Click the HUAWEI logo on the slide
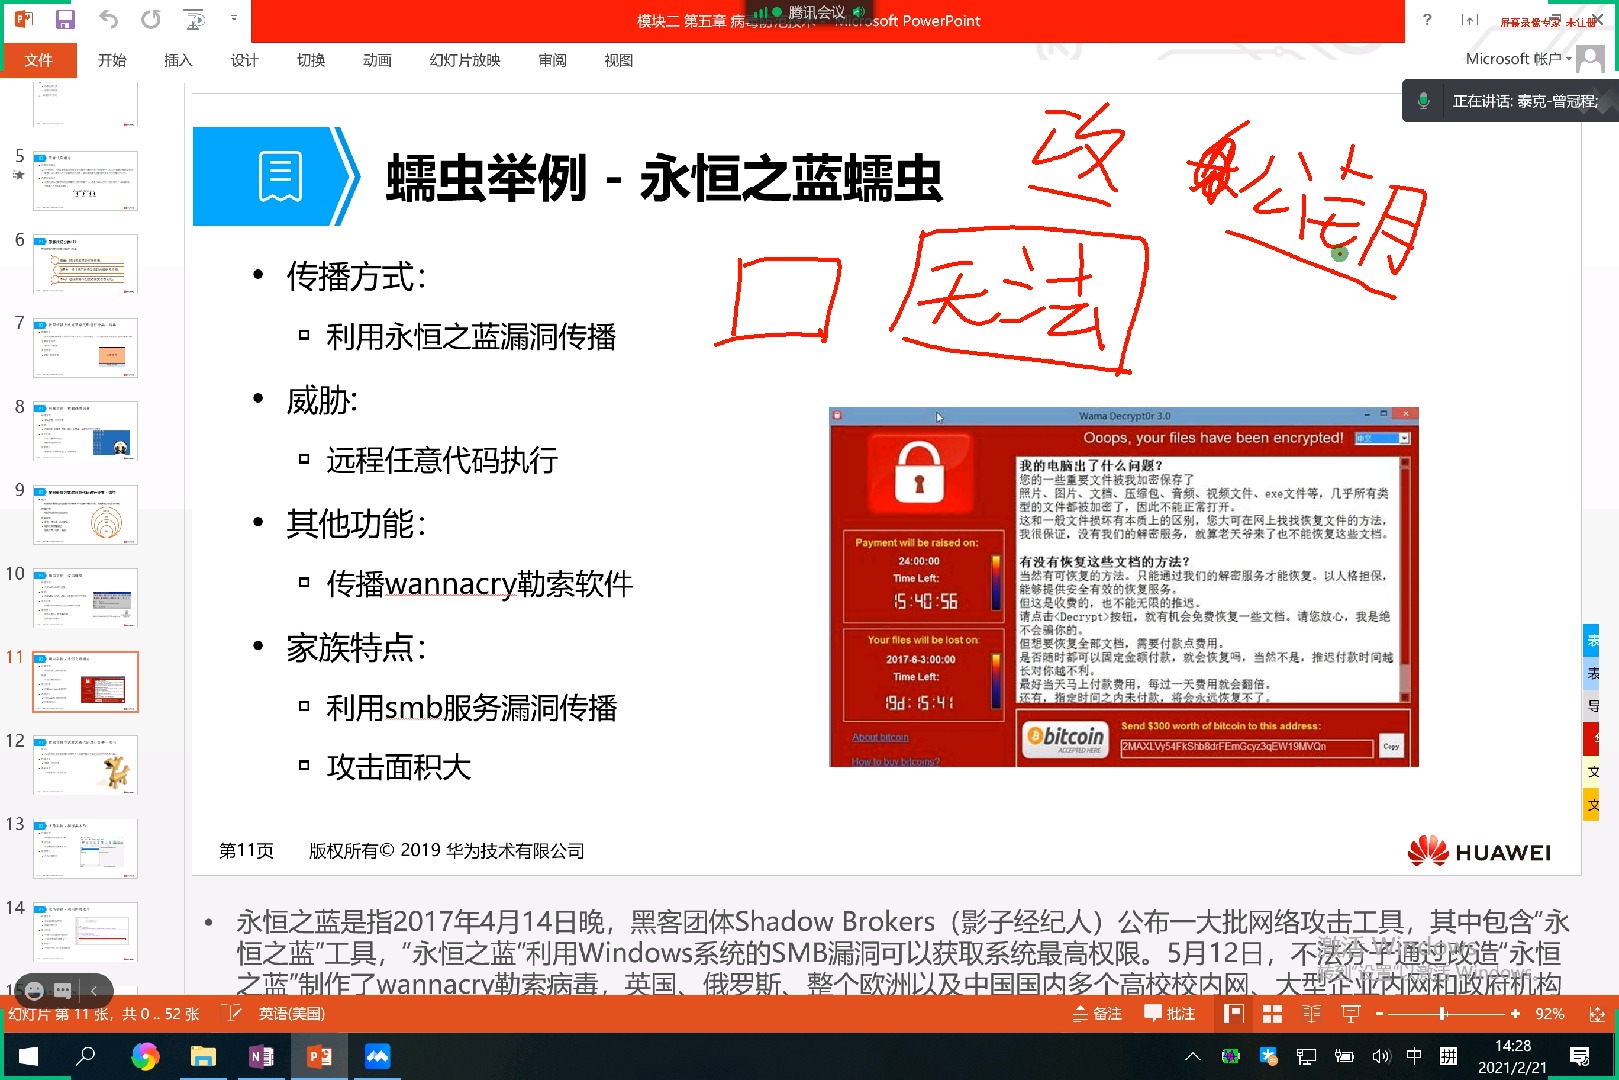The width and height of the screenshot is (1619, 1080). click(x=1479, y=851)
